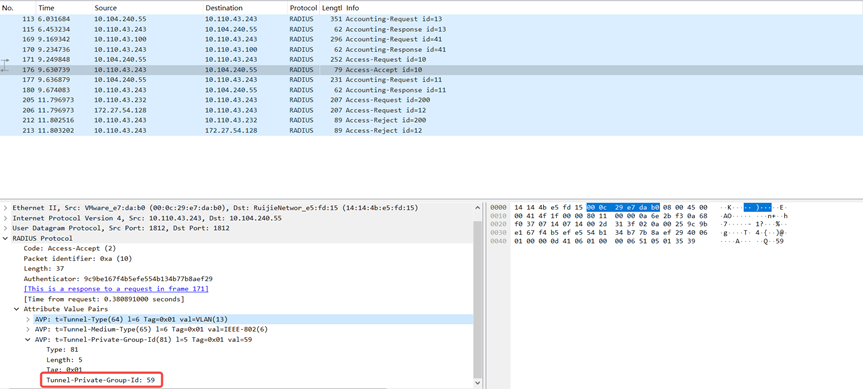Click hex offset row 0020
Screen dimensions: 863x389
coord(498,224)
